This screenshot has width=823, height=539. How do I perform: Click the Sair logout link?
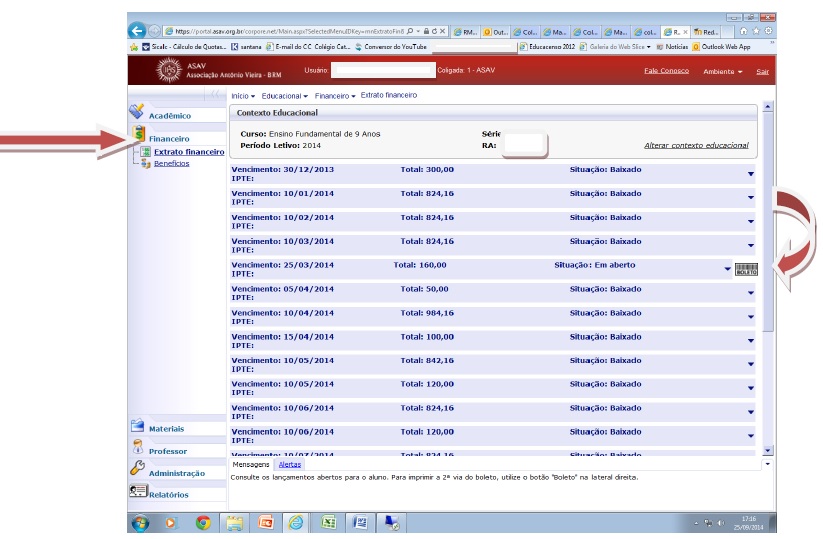point(763,71)
